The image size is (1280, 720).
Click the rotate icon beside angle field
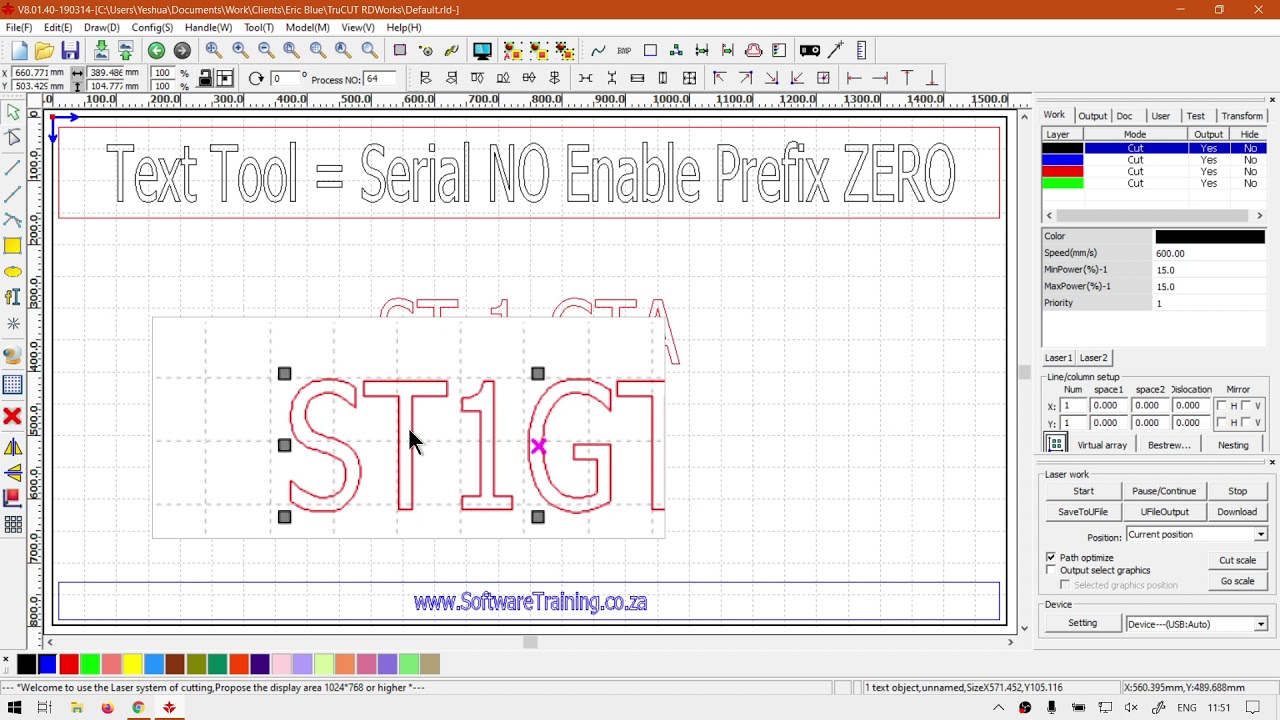(x=256, y=79)
